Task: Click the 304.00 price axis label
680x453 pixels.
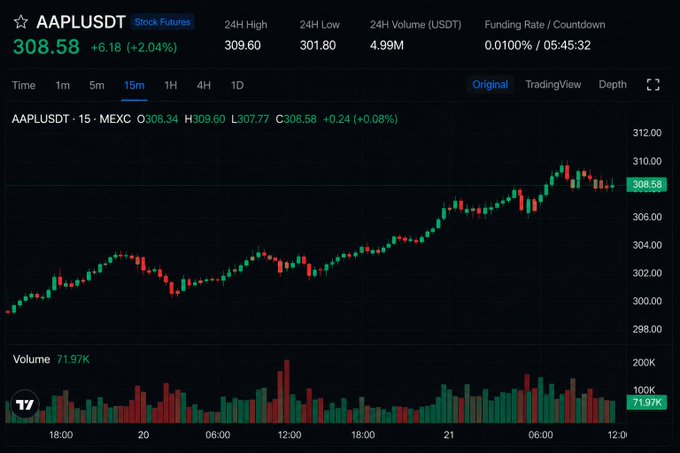Action: coord(647,245)
